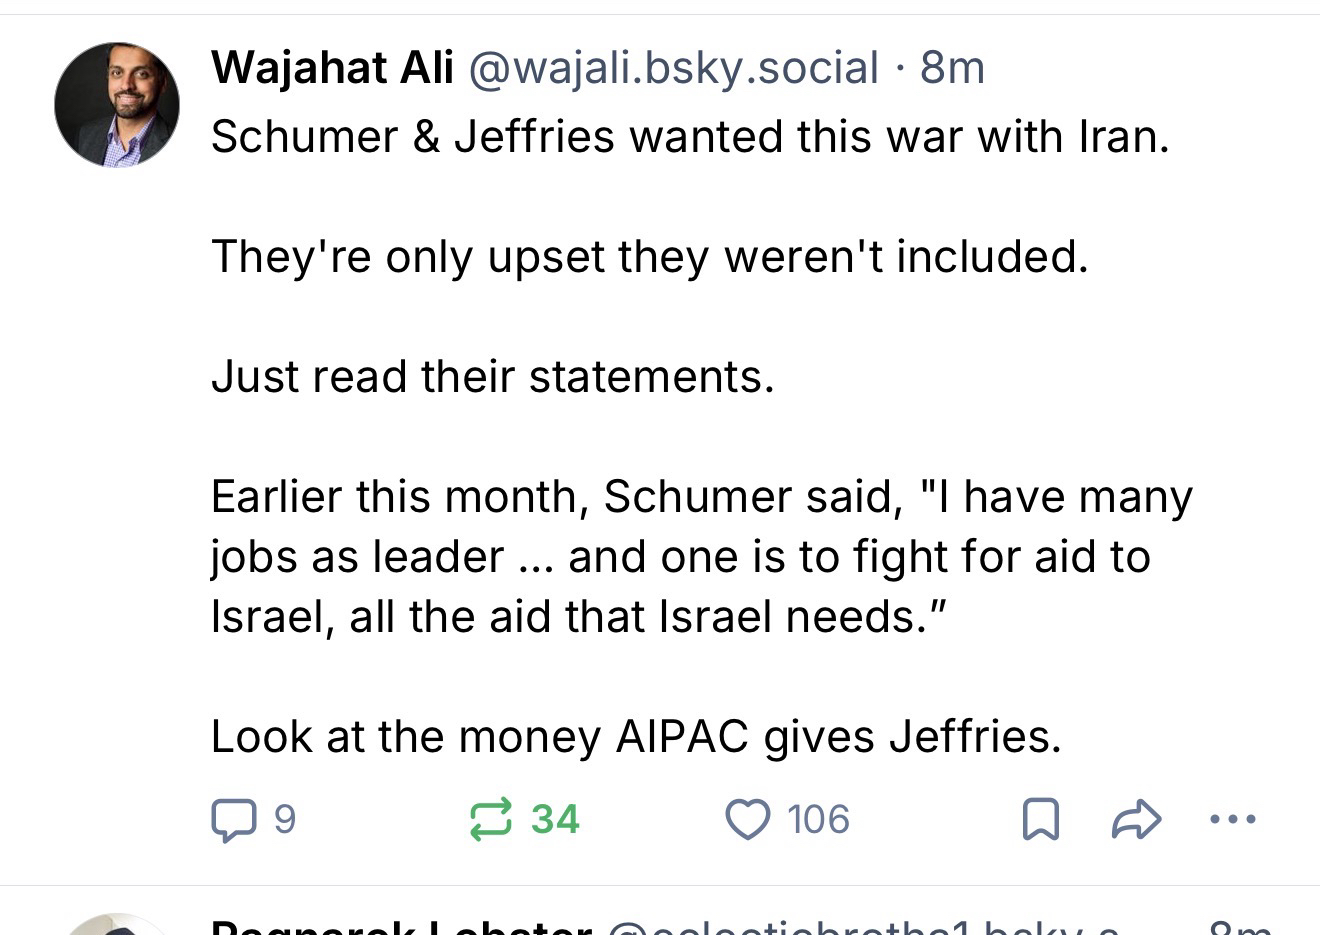Click the timestamp of the post below
The width and height of the screenshot is (1320, 935).
click(x=1240, y=927)
